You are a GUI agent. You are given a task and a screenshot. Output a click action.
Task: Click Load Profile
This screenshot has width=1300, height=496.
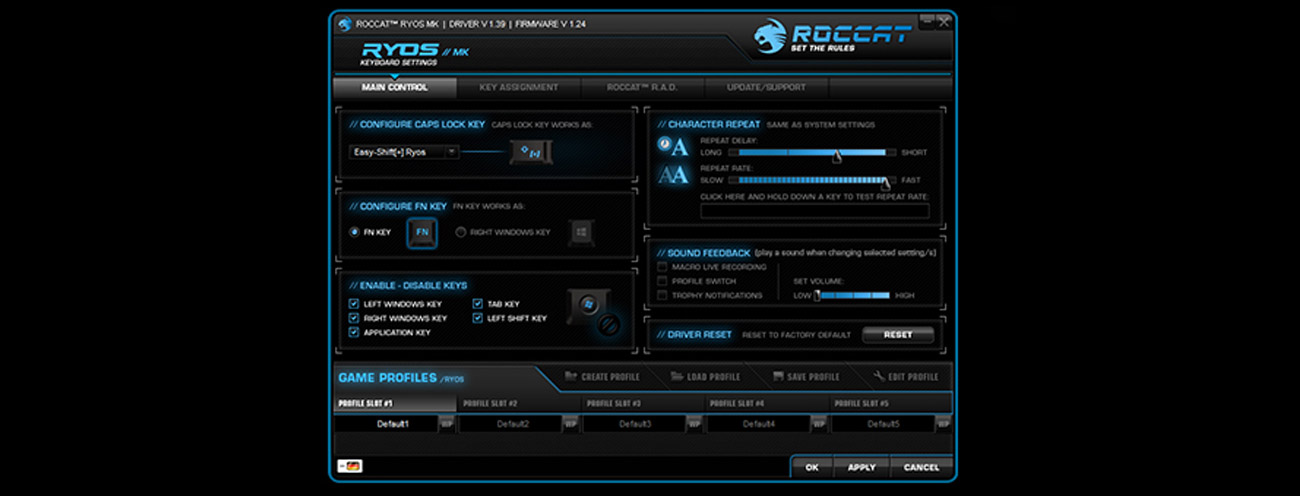tap(705, 377)
